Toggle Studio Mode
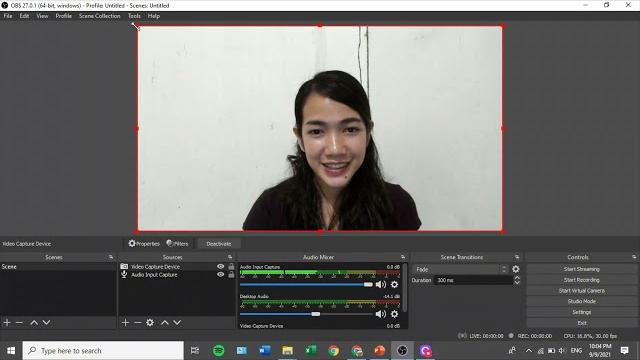This screenshot has width=640, height=360. point(581,301)
